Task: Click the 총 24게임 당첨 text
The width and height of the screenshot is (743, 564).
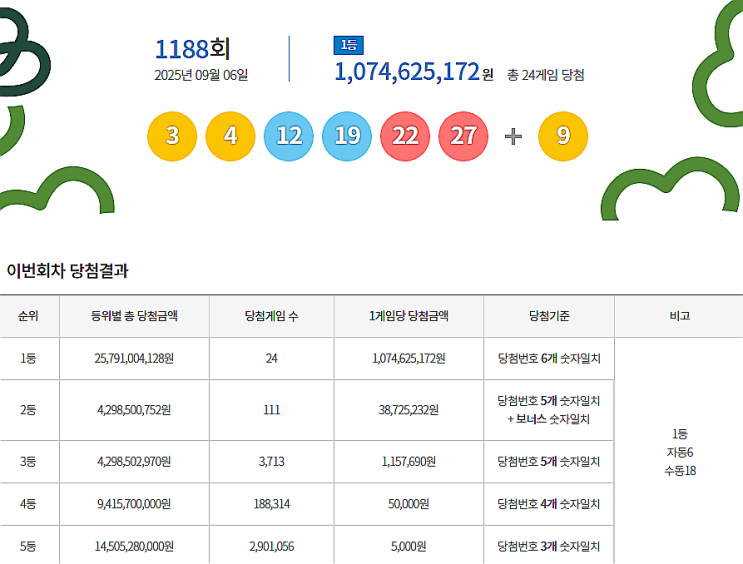Action: (x=545, y=75)
